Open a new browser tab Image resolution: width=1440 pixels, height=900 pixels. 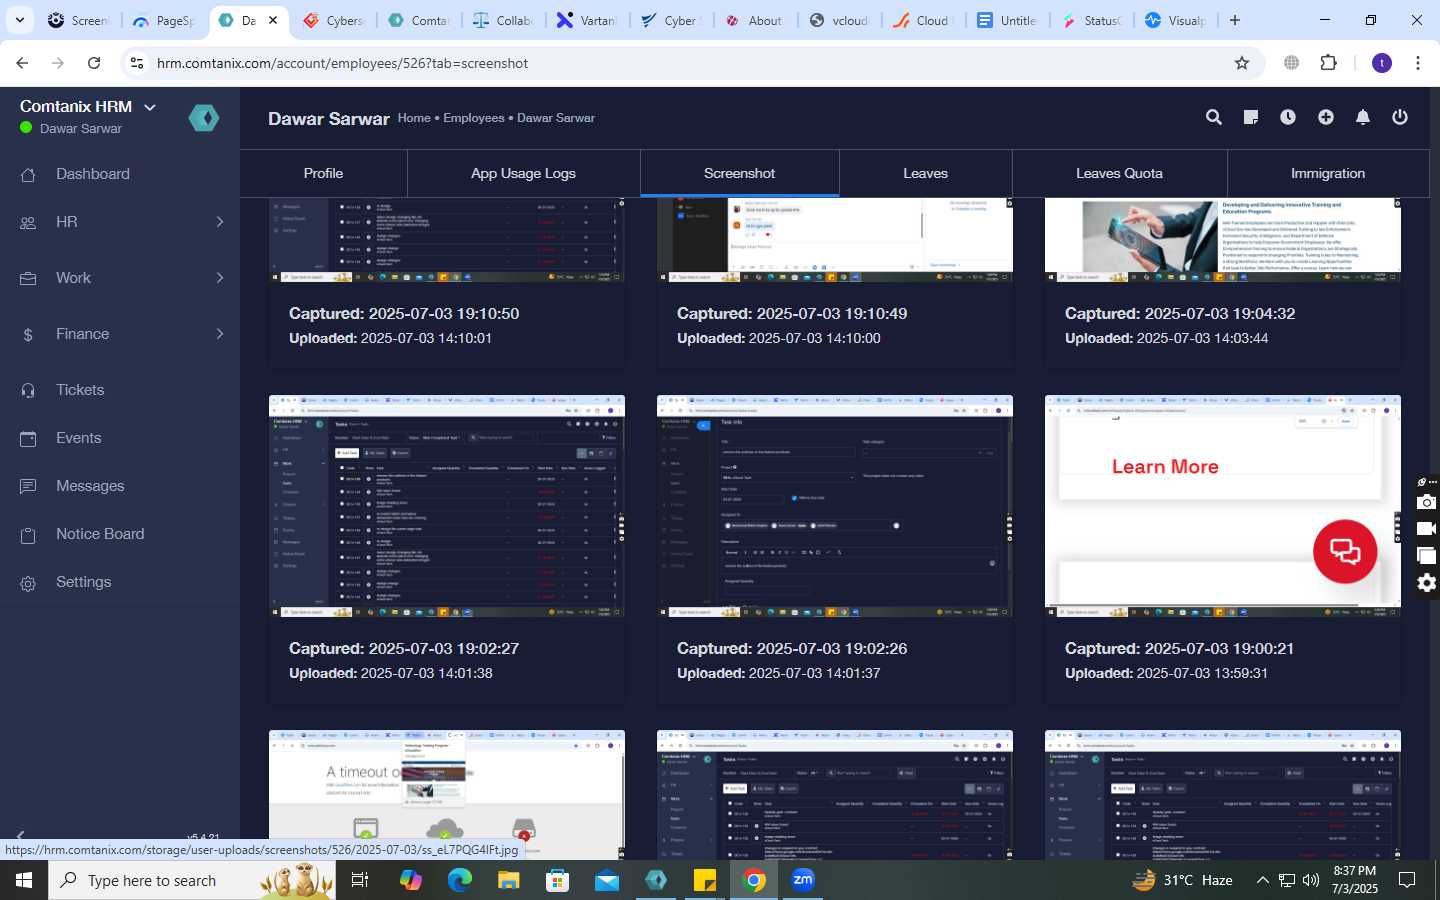tap(1235, 20)
